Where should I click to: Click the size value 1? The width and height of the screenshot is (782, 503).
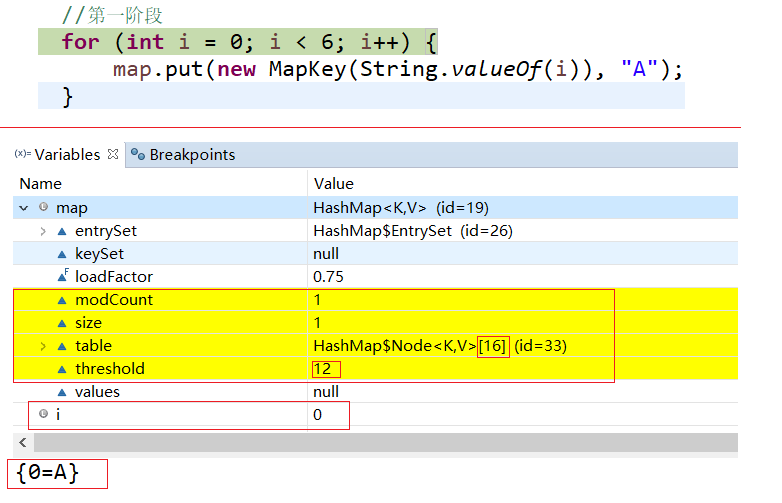click(x=317, y=323)
